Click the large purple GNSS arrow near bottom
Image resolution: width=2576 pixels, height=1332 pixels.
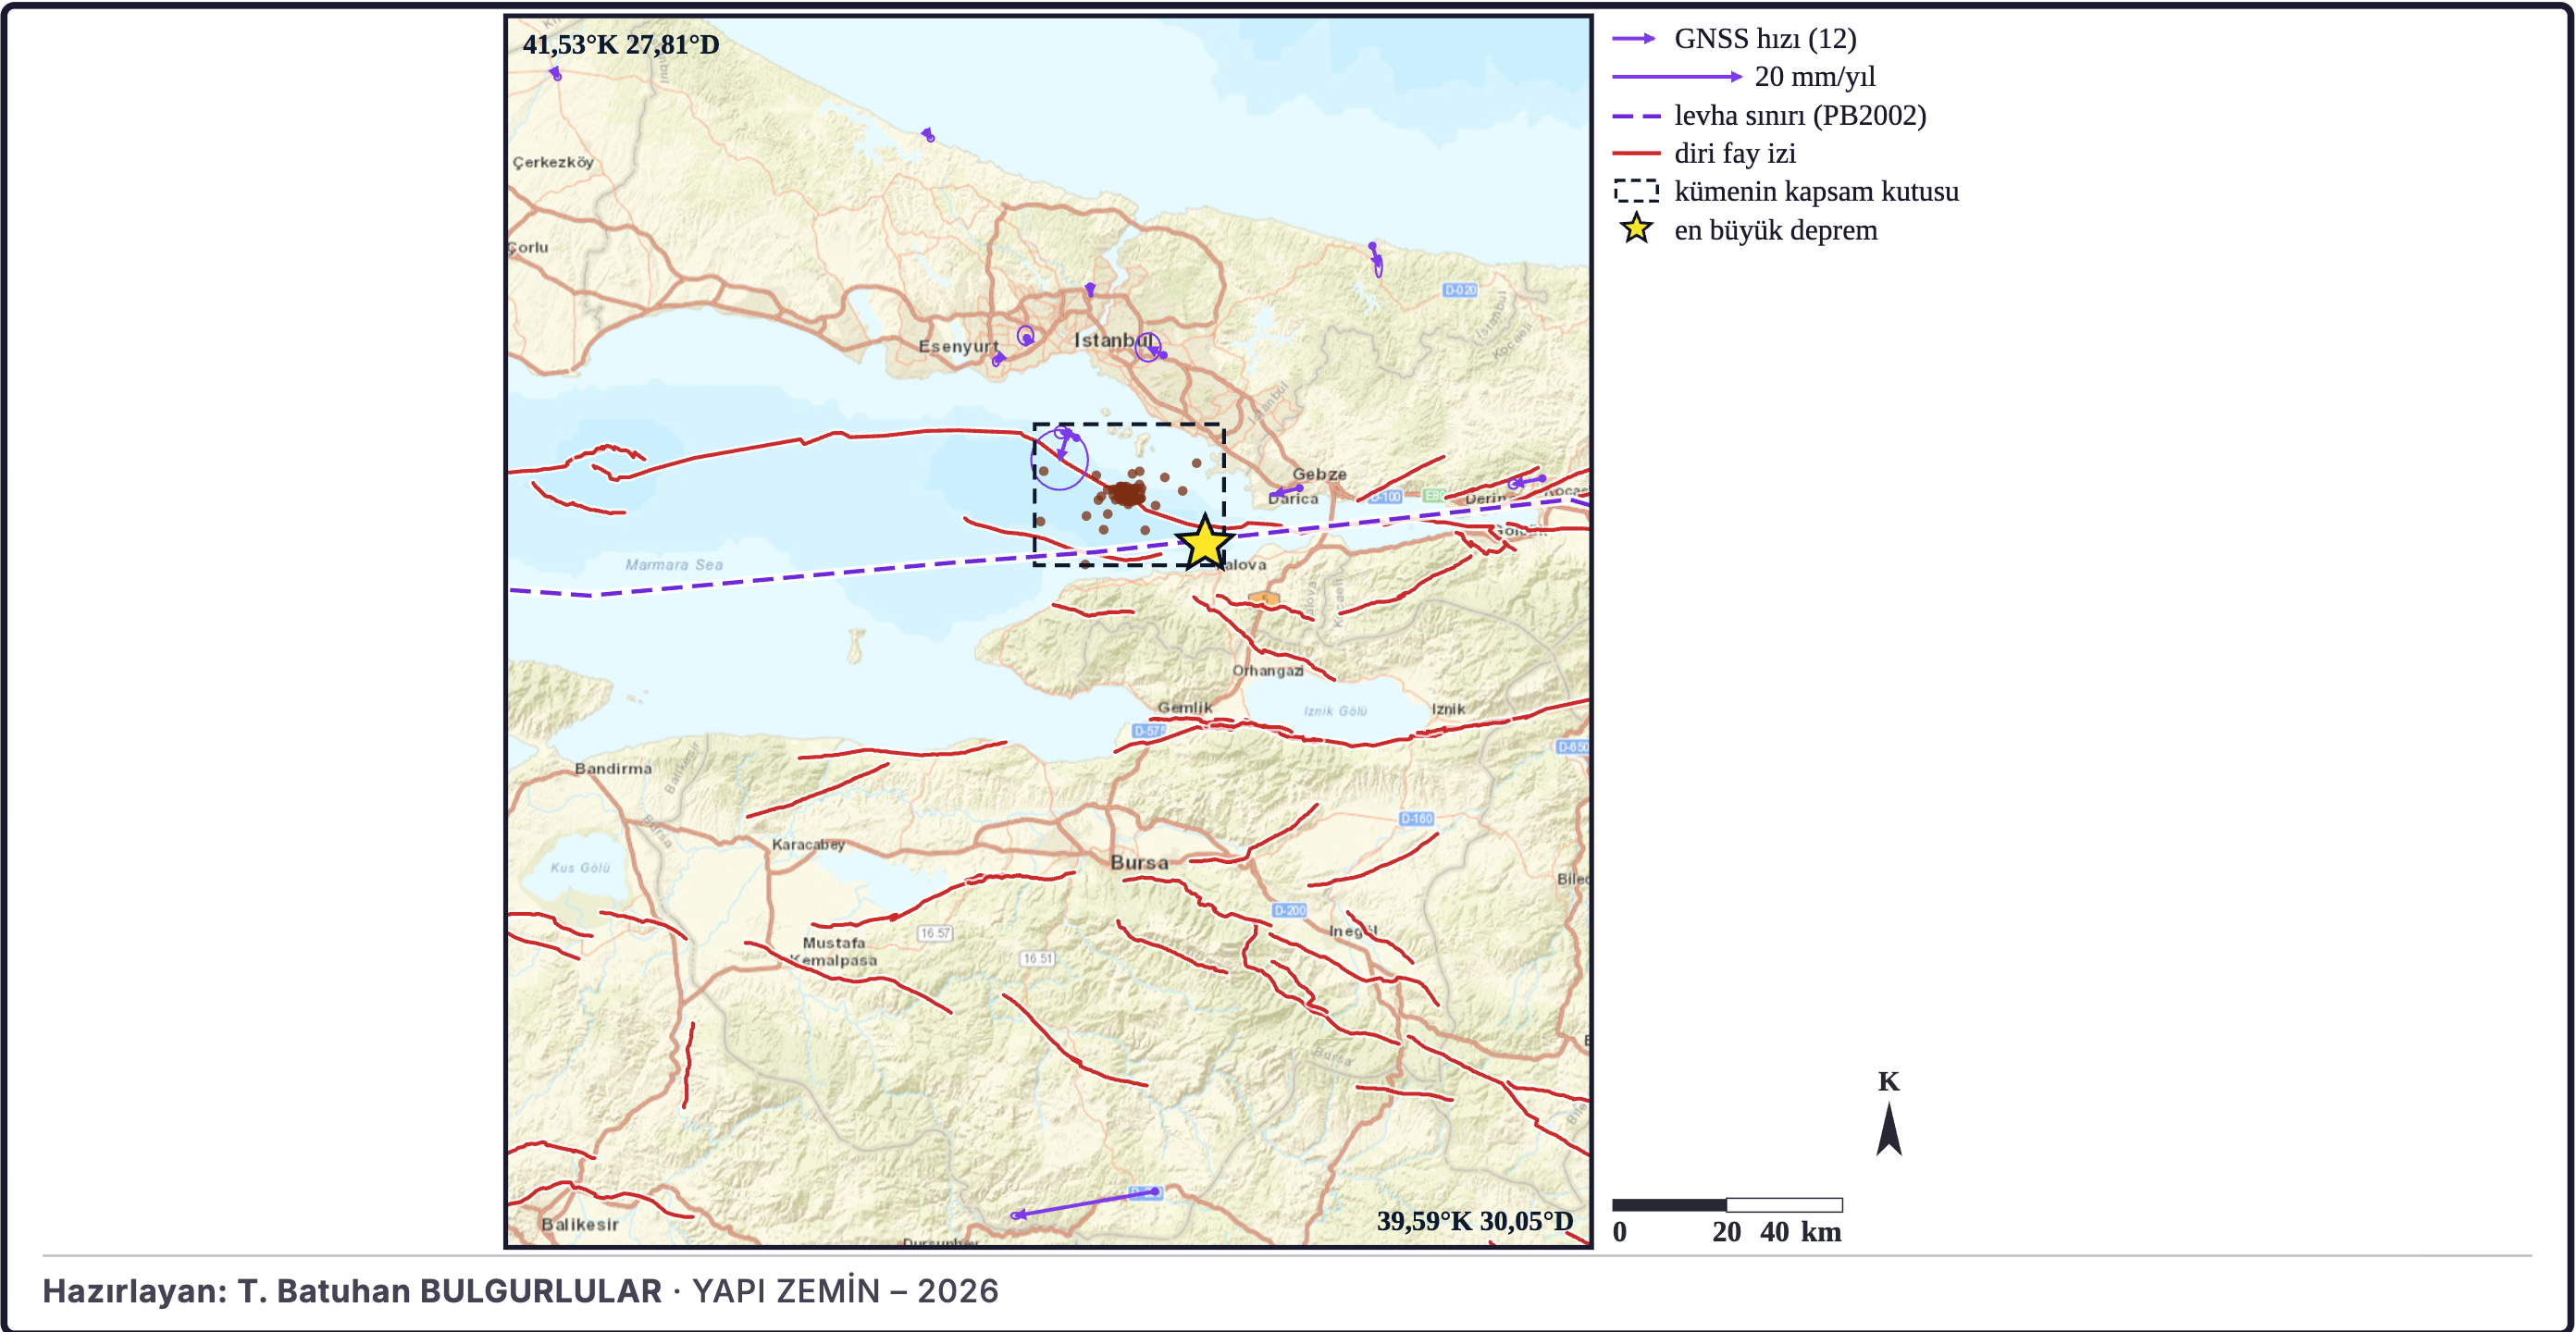tap(1086, 1203)
